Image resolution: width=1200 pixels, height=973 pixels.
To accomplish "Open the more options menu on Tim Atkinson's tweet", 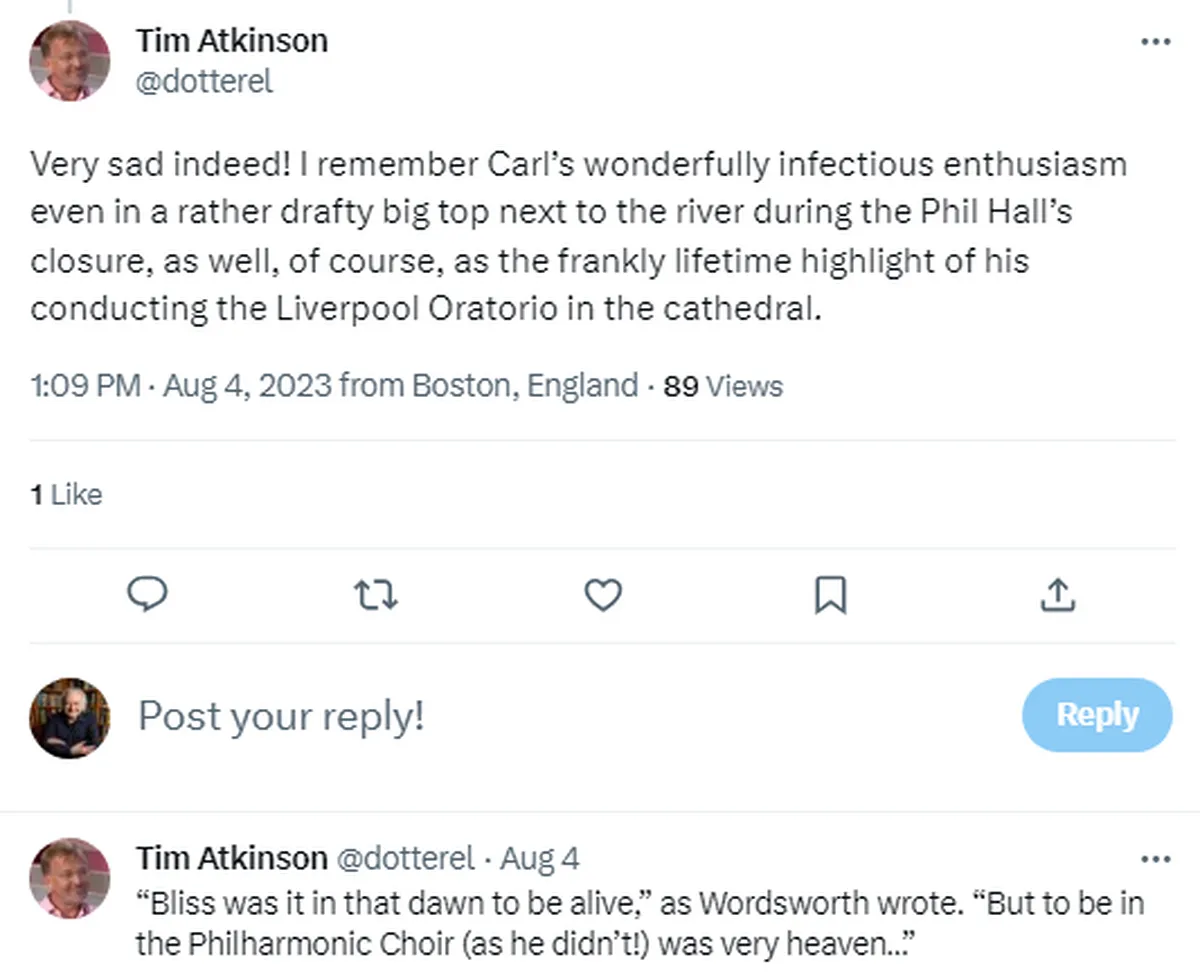I will 1156,41.
